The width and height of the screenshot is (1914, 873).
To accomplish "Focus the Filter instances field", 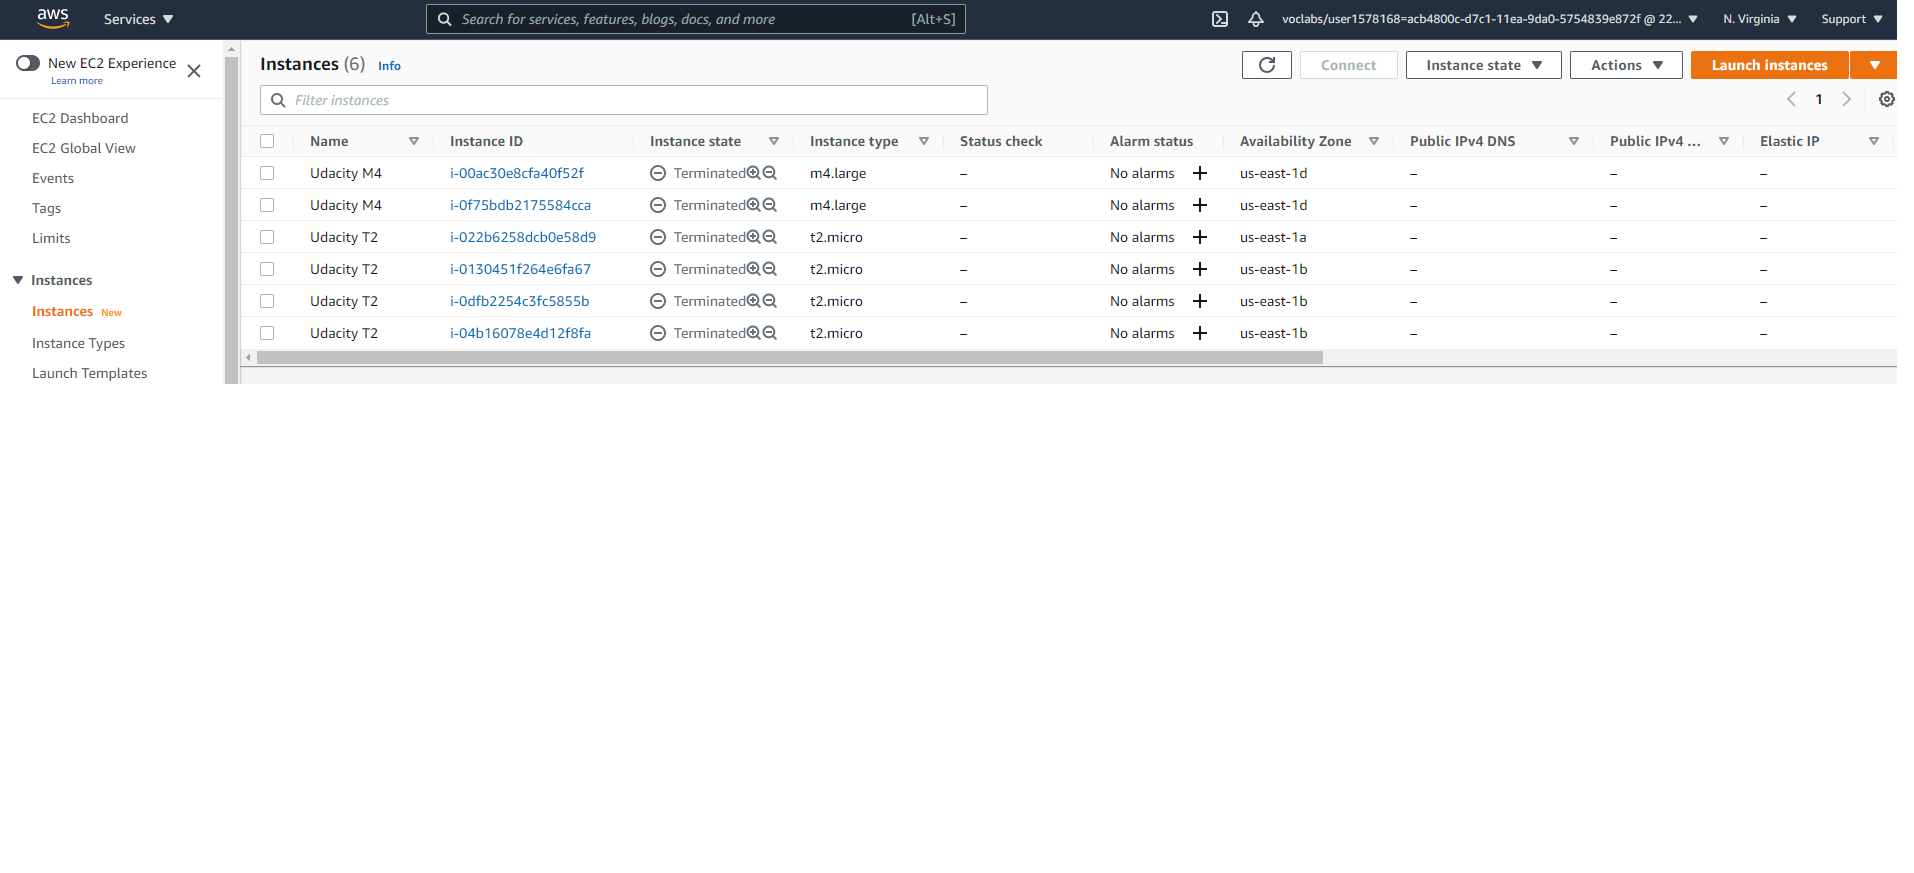I will [x=624, y=100].
